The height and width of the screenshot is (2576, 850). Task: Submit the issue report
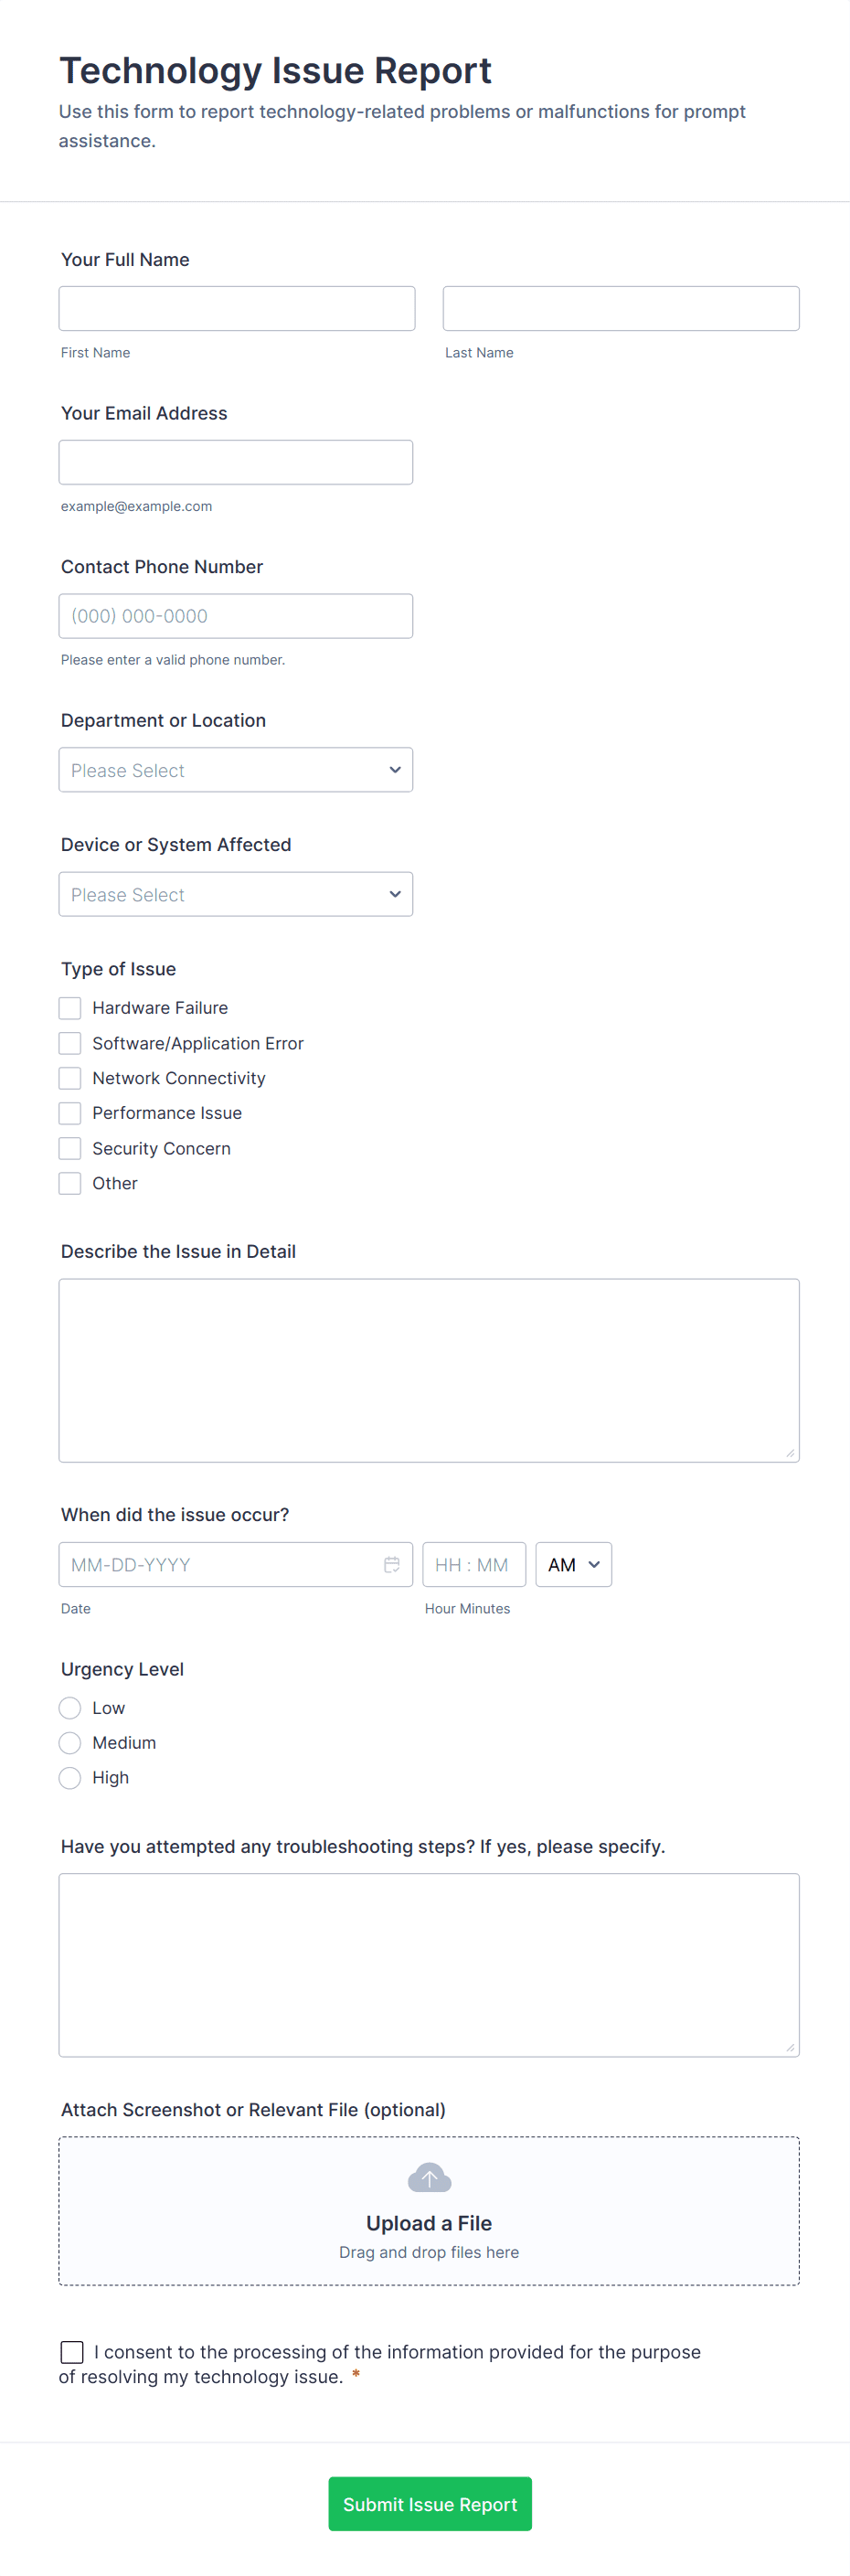click(430, 2503)
